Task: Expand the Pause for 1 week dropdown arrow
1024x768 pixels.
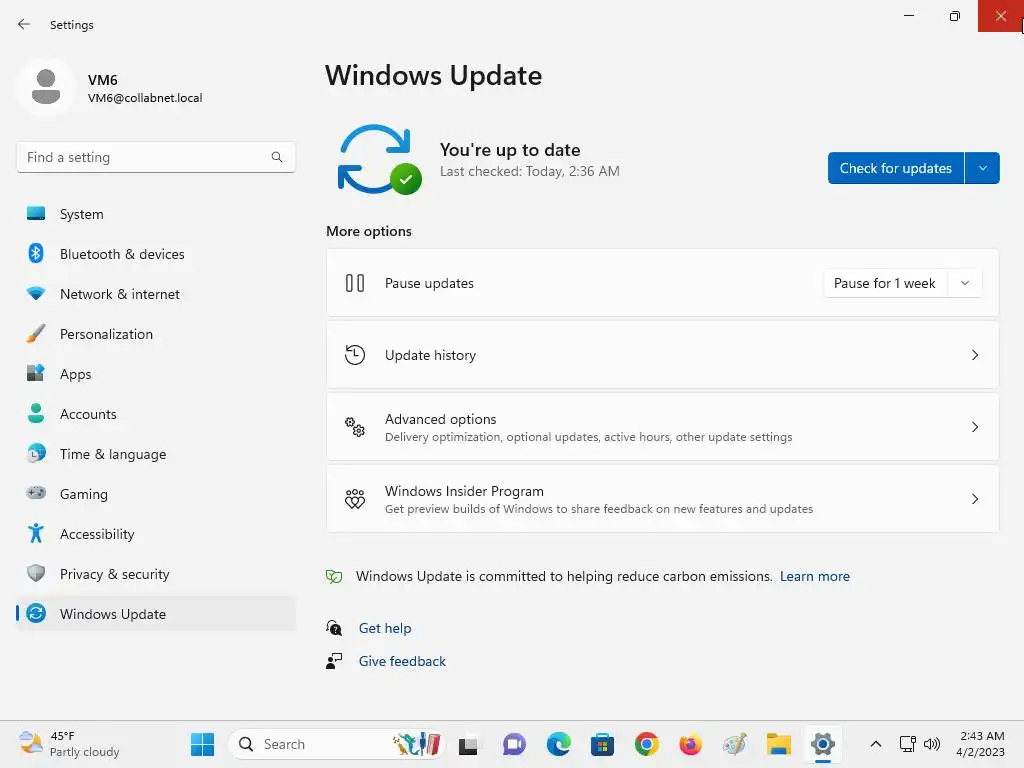Action: point(965,283)
